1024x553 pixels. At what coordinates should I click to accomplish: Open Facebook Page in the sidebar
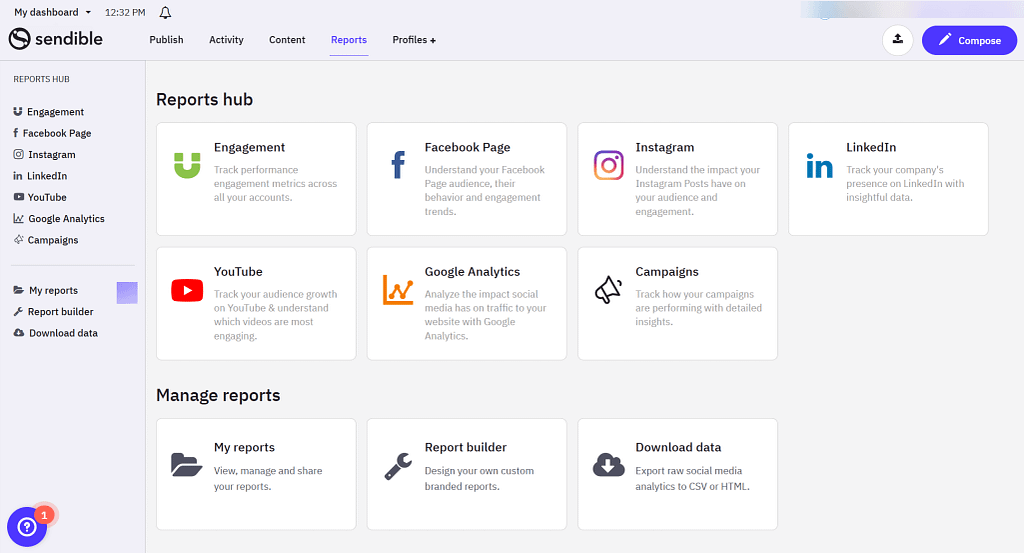point(57,133)
